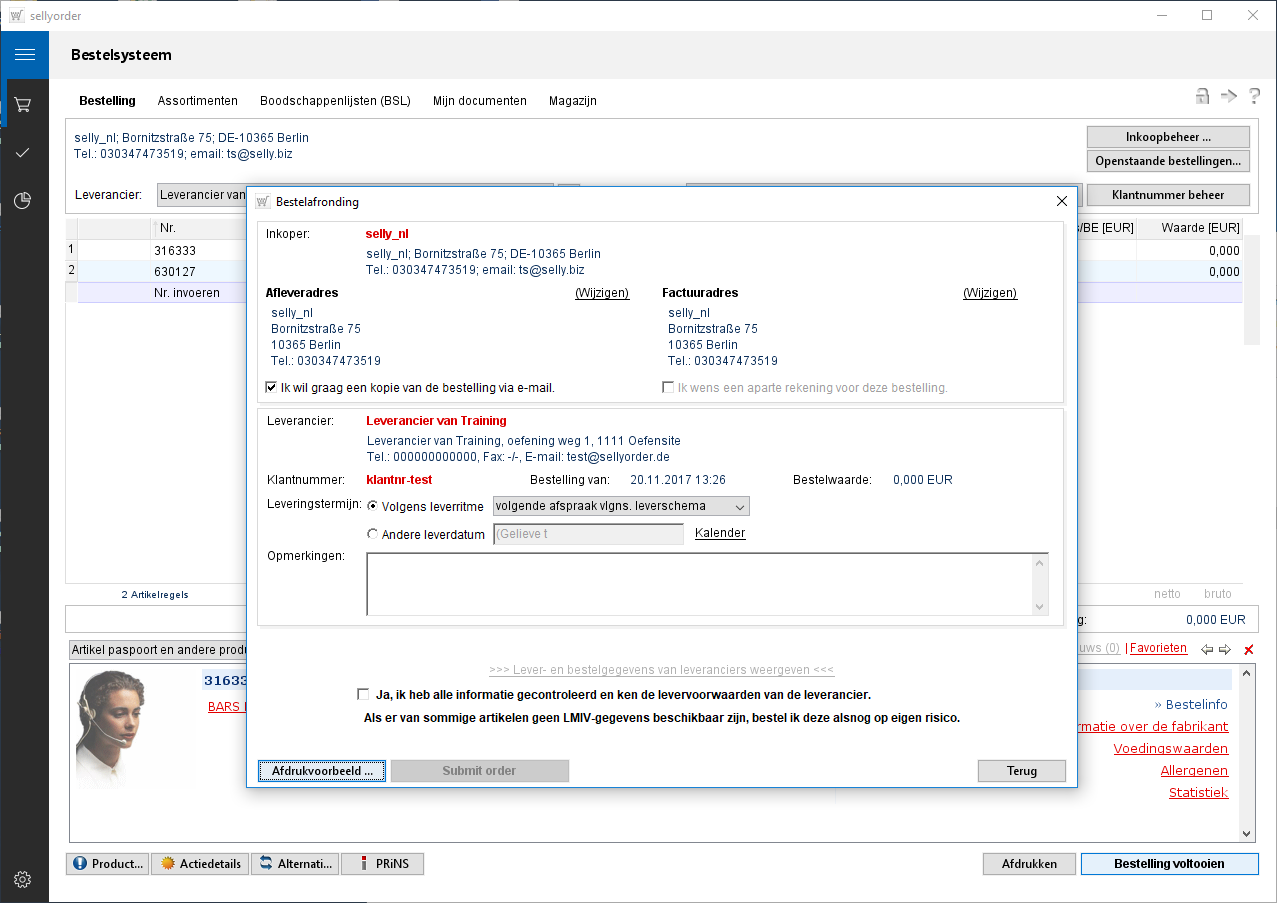1277x903 pixels.
Task: Open the pie chart statistics icon
Action: pyautogui.click(x=23, y=201)
